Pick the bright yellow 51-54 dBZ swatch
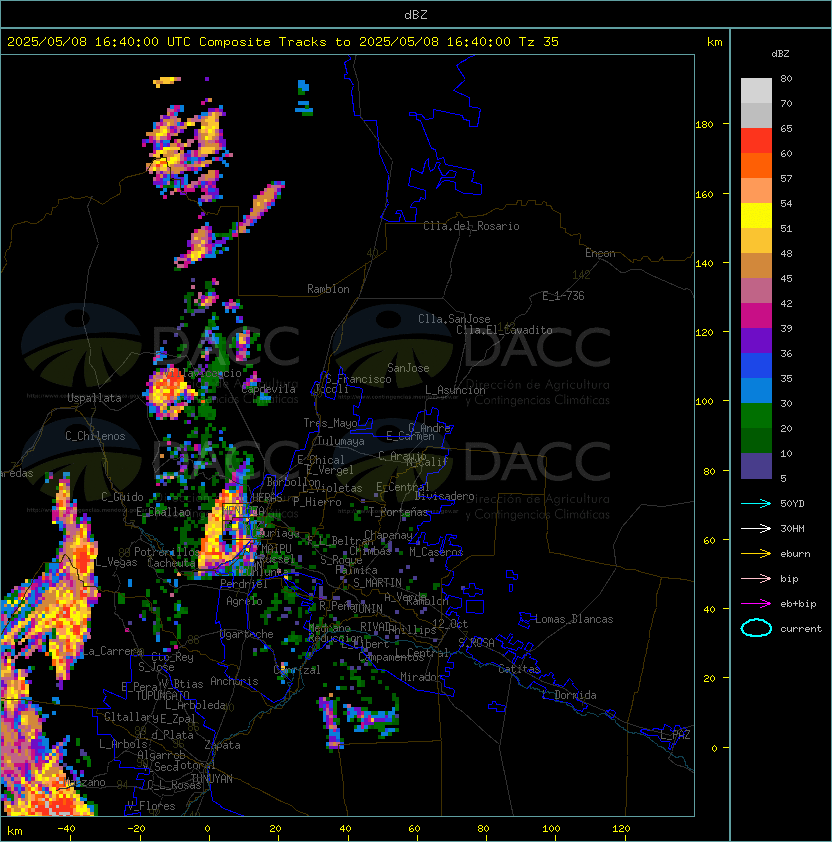Screen dimensions: 832x842 pyautogui.click(x=756, y=215)
